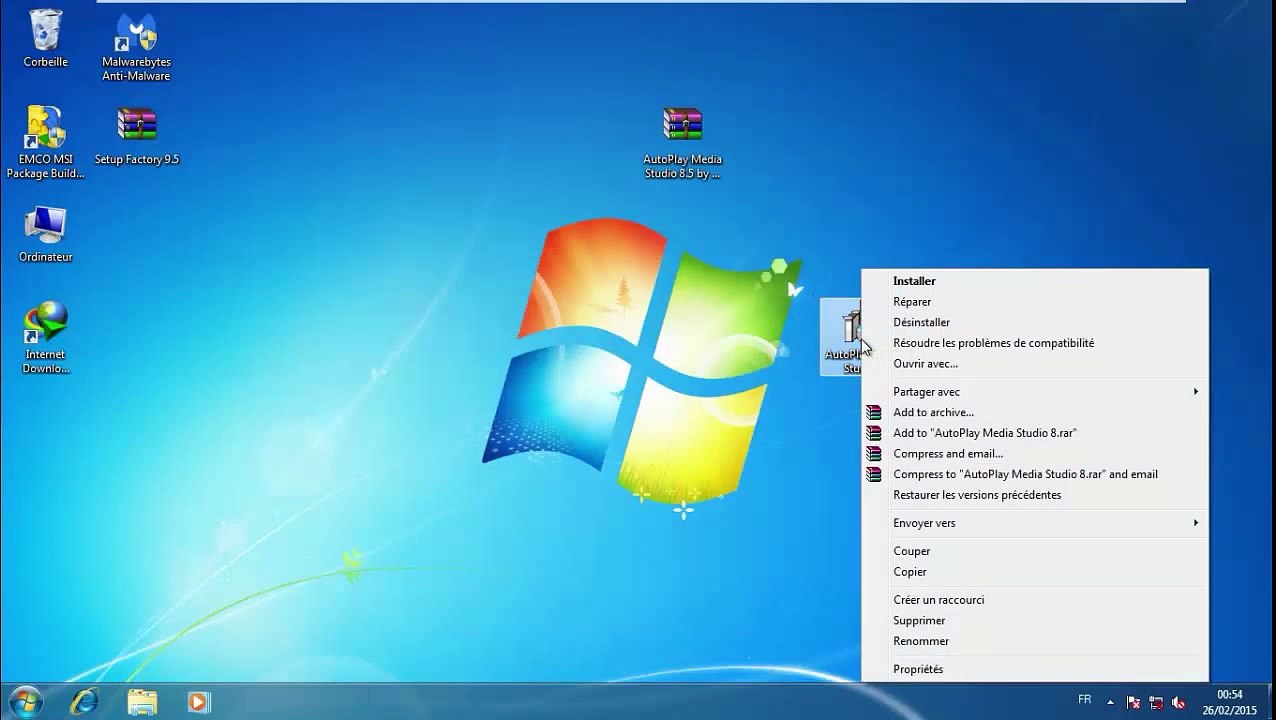Select Compress to AutoPlay rar and email
Screen dimensions: 1276x720
pos(1035,474)
